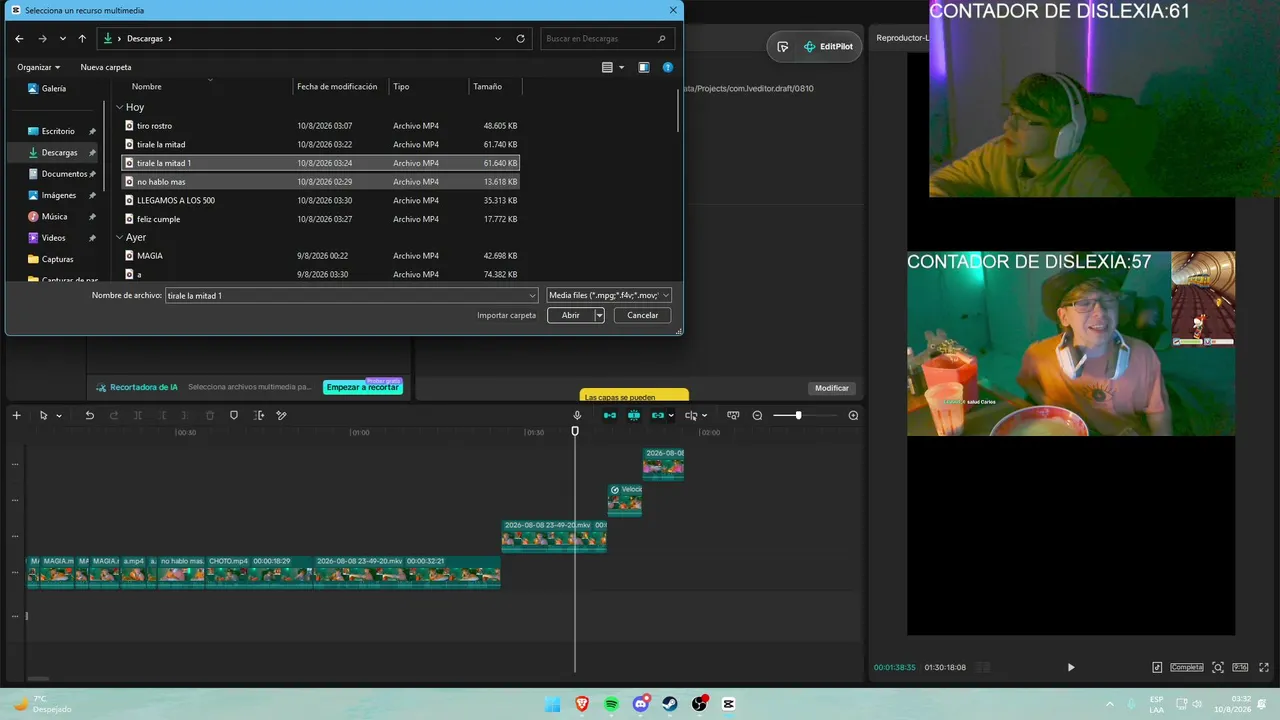This screenshot has height=720, width=1280.
Task: Create a new folder with Nueva carpeta
Action: click(106, 67)
